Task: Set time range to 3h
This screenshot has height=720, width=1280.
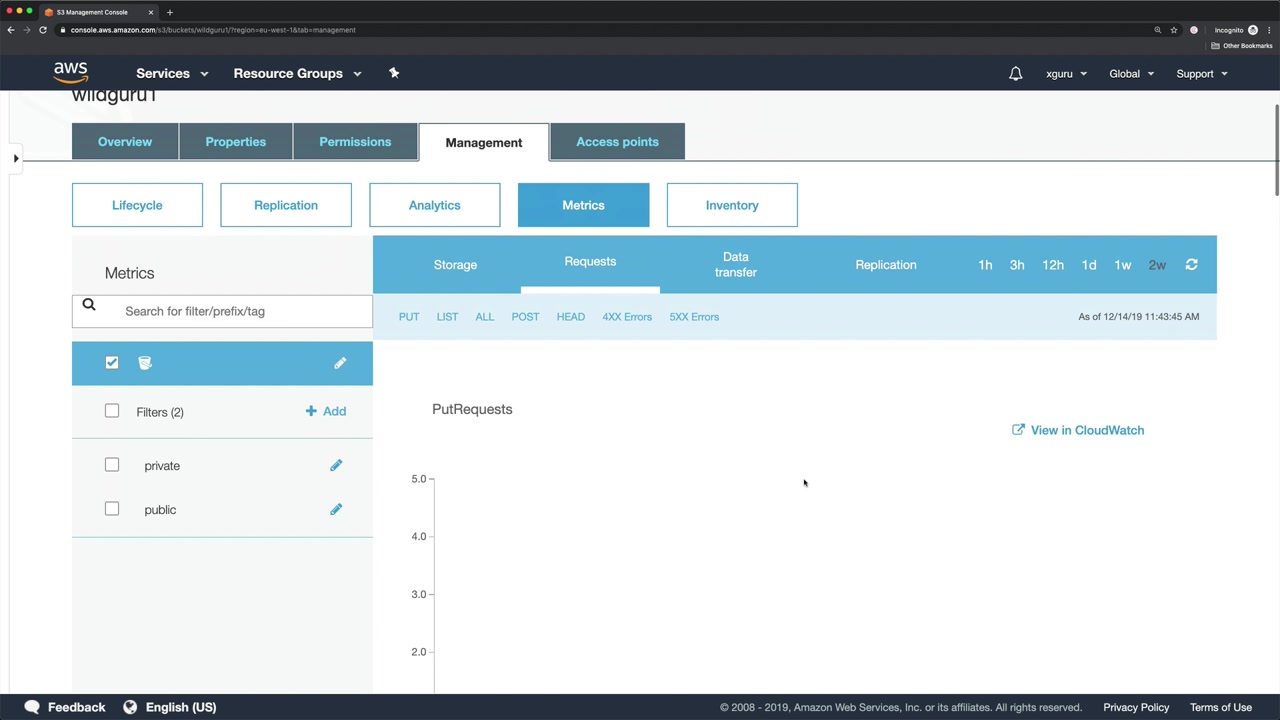Action: pyautogui.click(x=1017, y=265)
